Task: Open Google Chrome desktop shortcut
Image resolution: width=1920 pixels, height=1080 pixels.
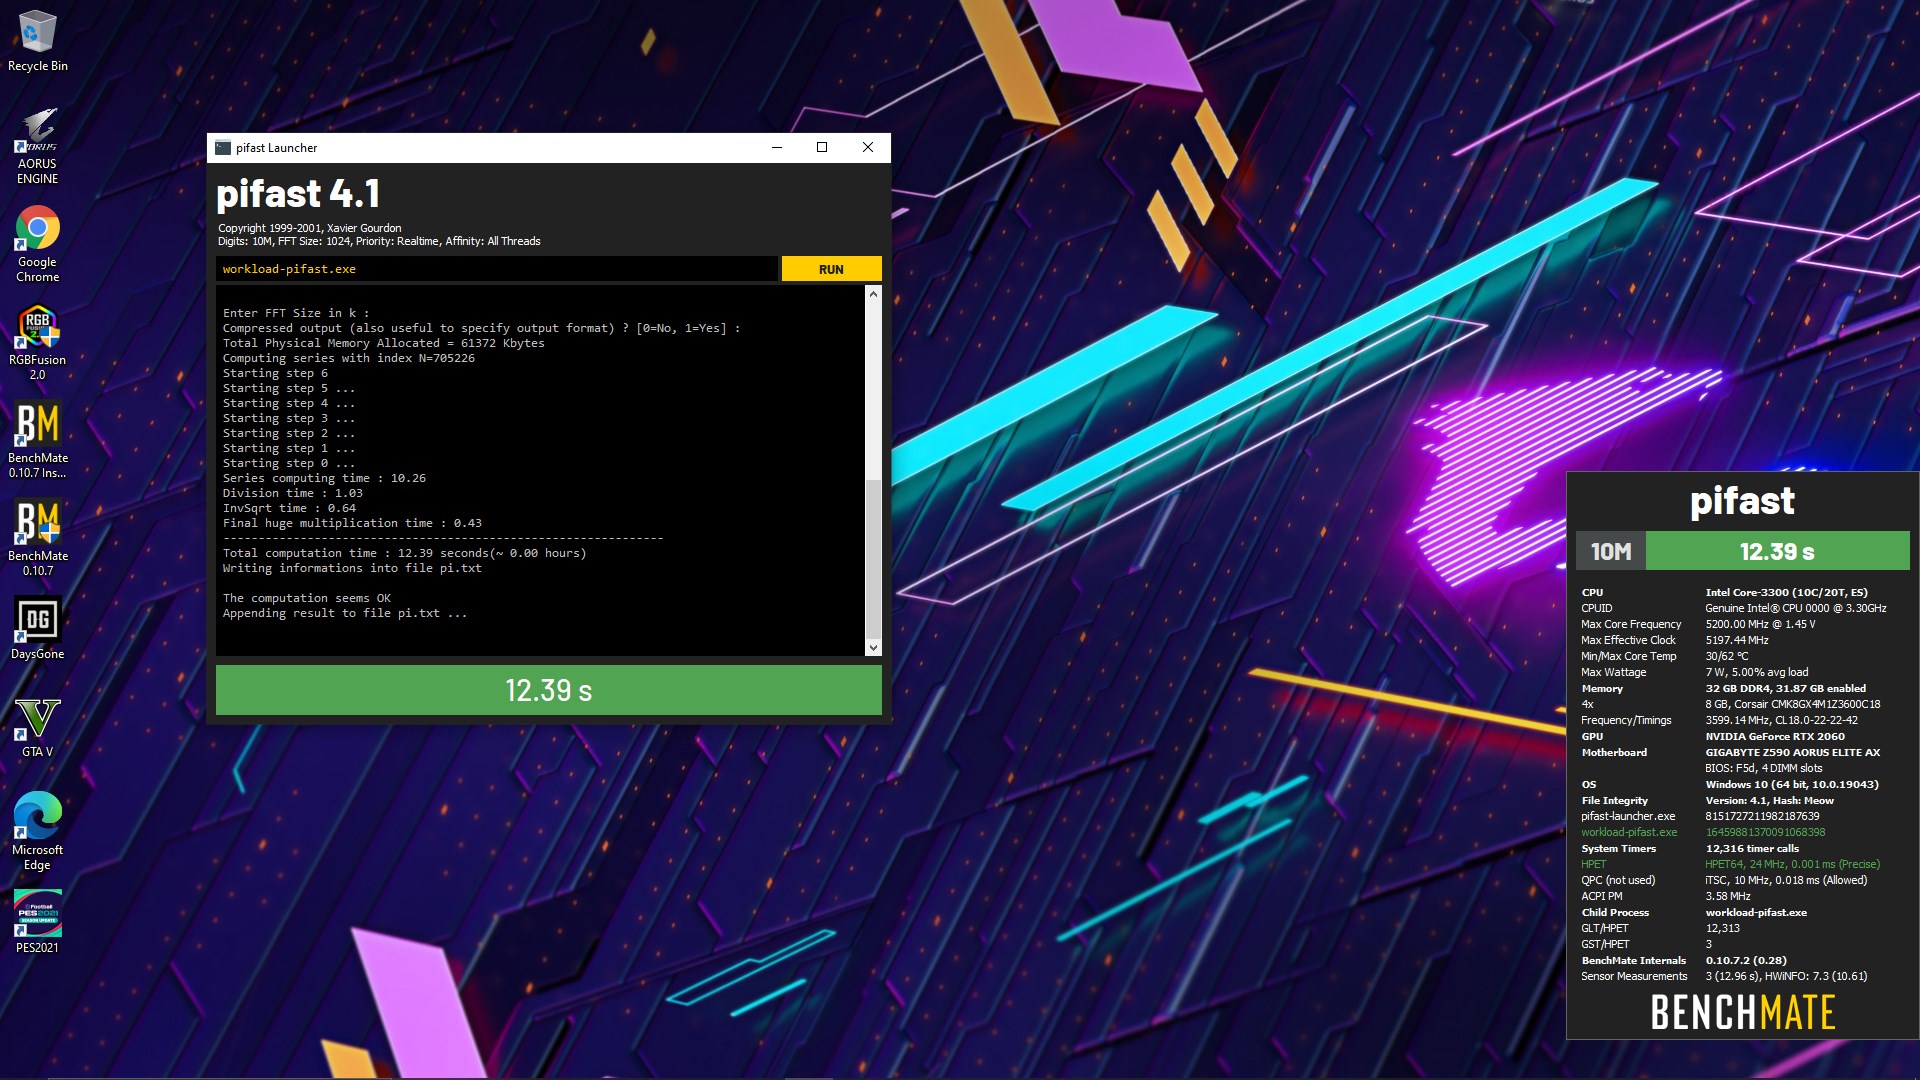Action: [37, 244]
